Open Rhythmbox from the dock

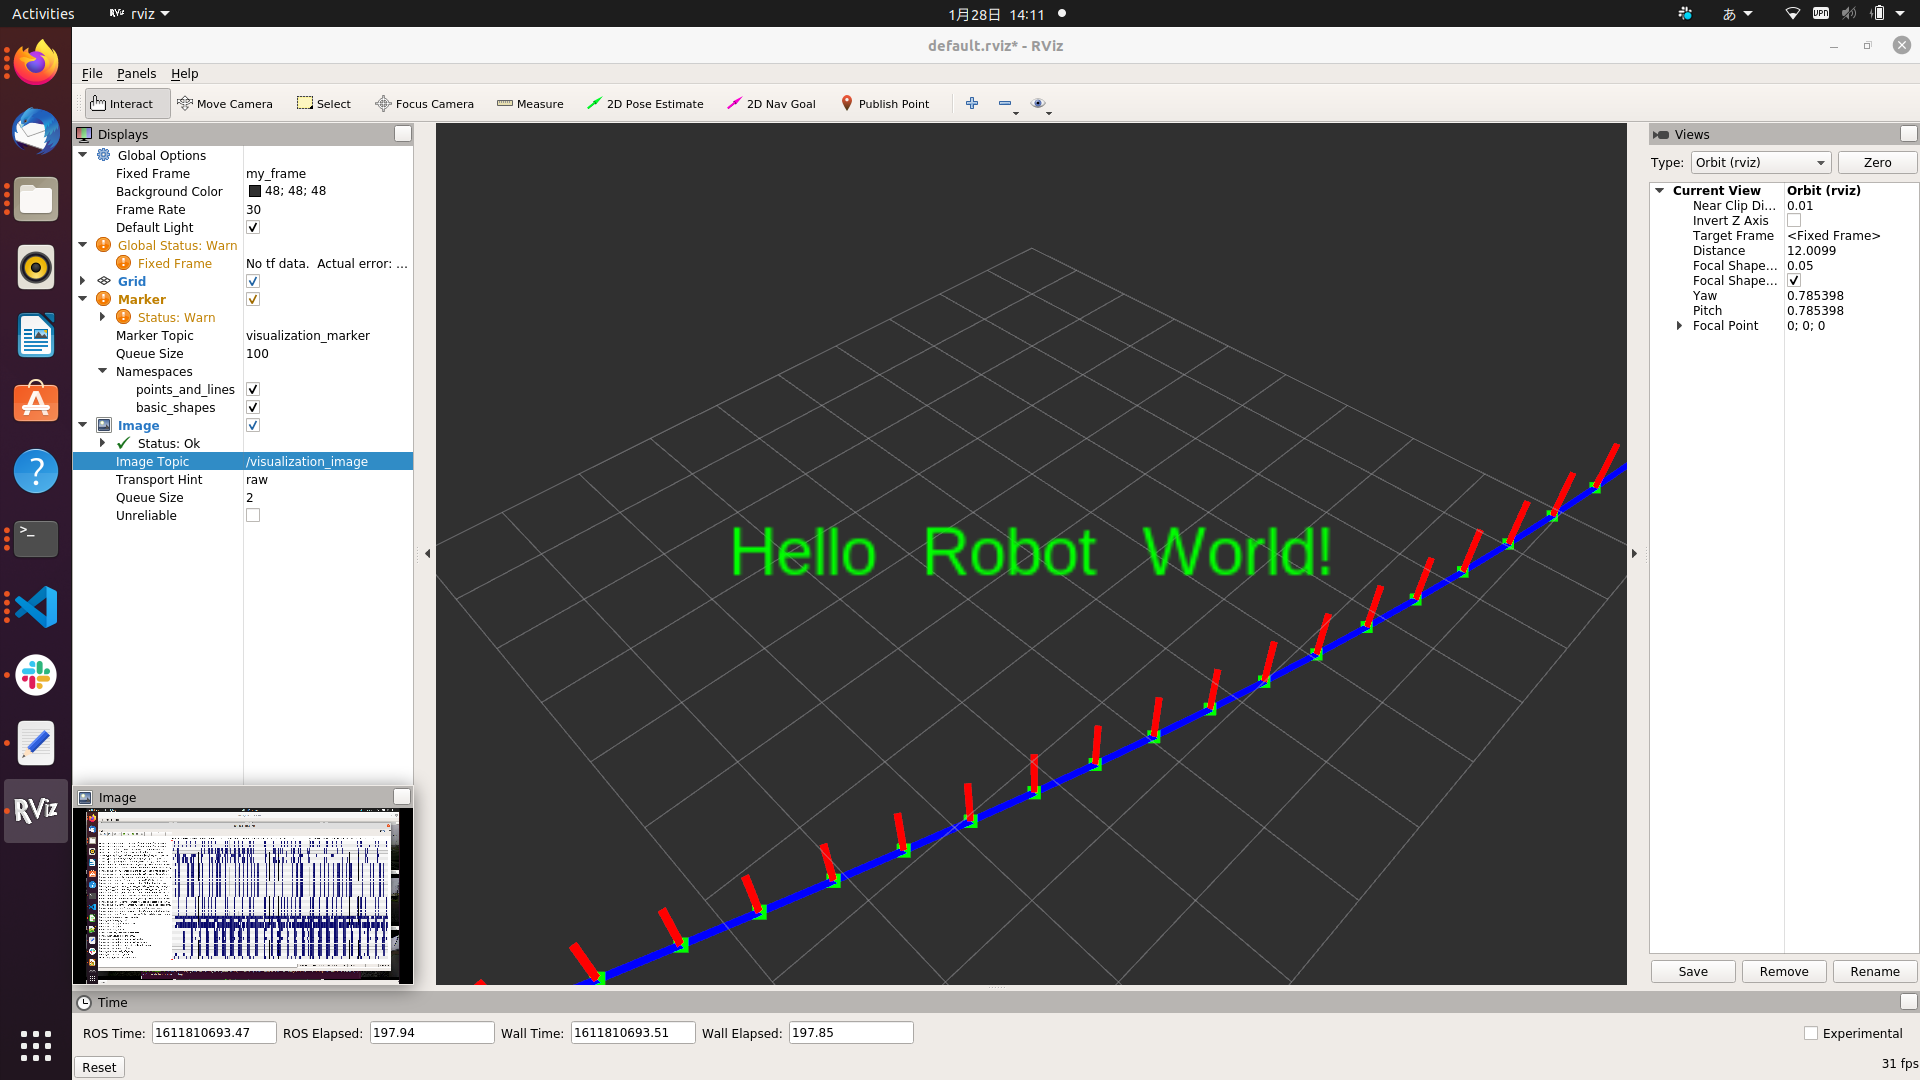tap(36, 267)
